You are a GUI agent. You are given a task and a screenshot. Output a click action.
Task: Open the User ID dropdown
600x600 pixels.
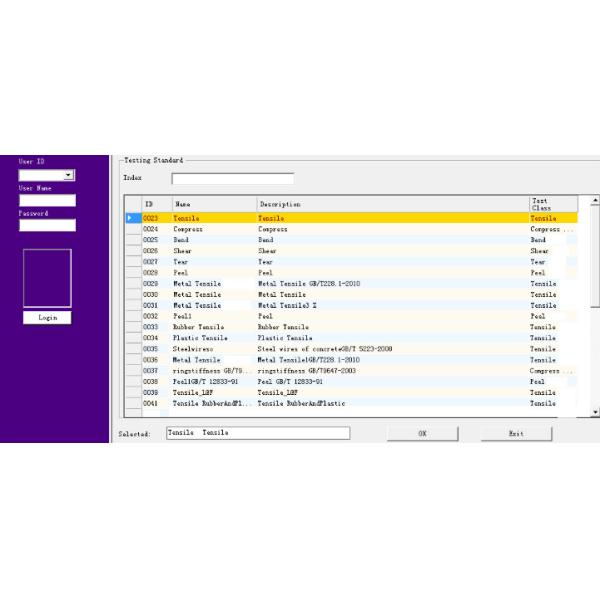(x=69, y=175)
